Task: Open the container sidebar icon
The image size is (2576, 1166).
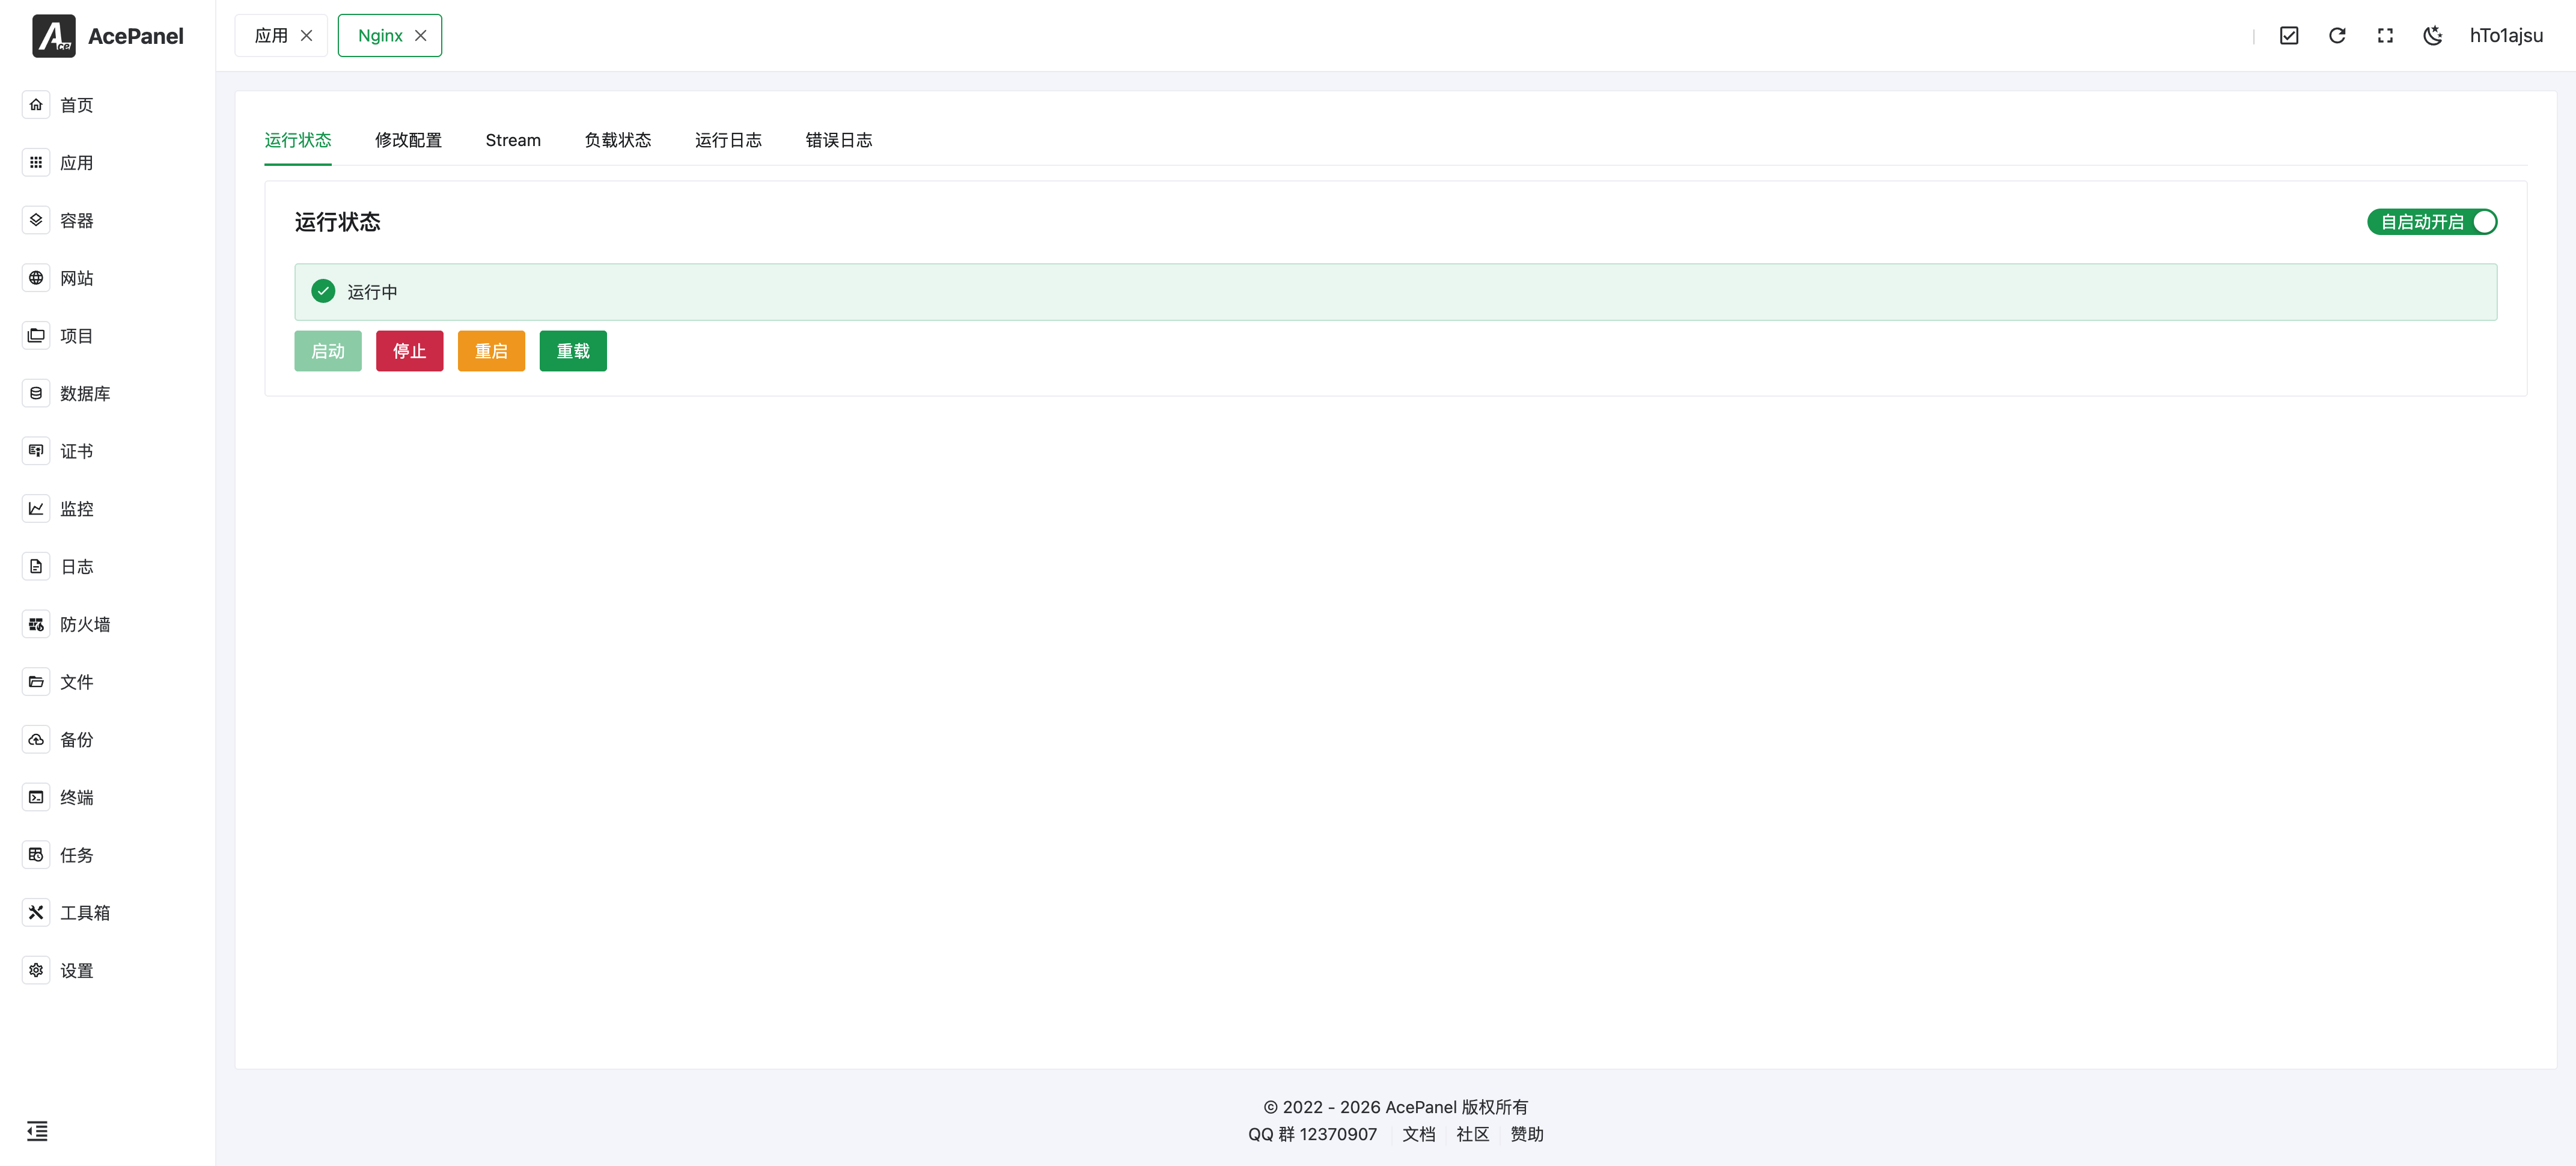Action: [36, 220]
